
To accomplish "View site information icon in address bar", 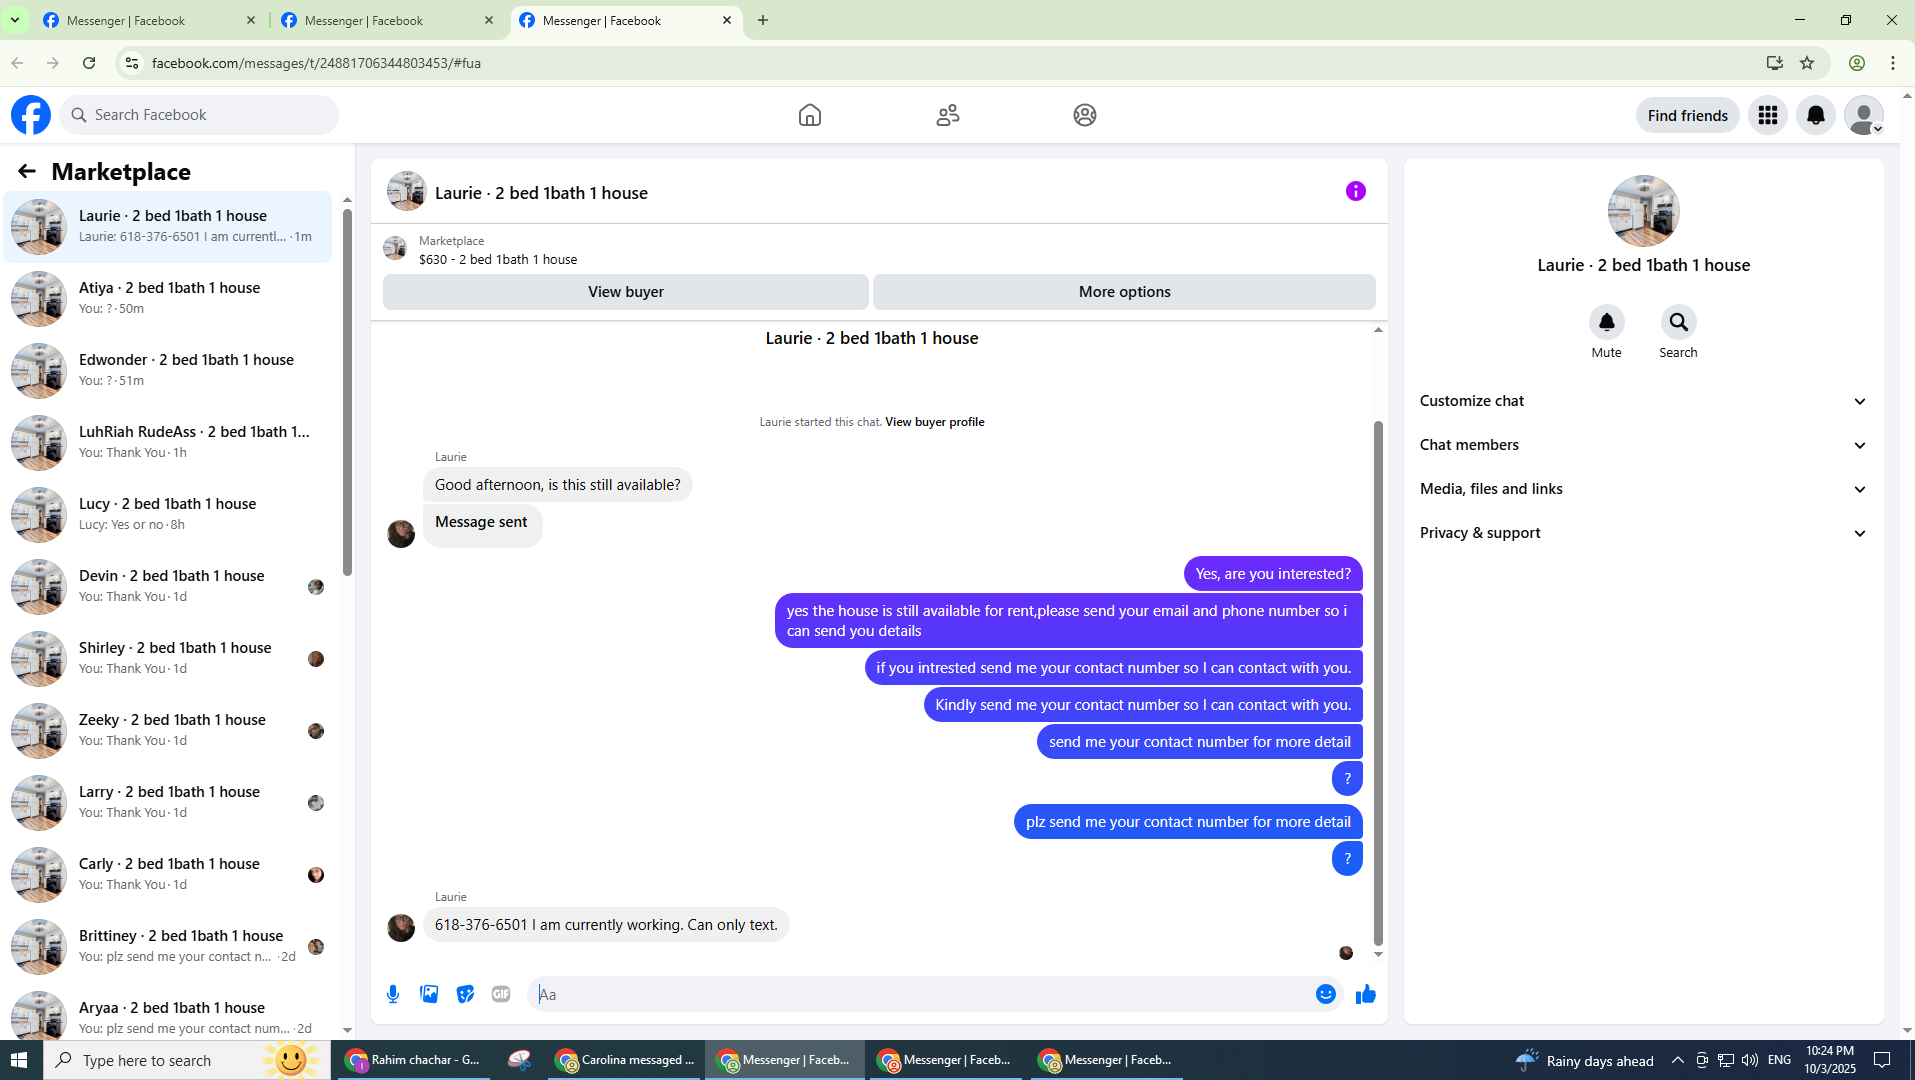I will pyautogui.click(x=131, y=63).
